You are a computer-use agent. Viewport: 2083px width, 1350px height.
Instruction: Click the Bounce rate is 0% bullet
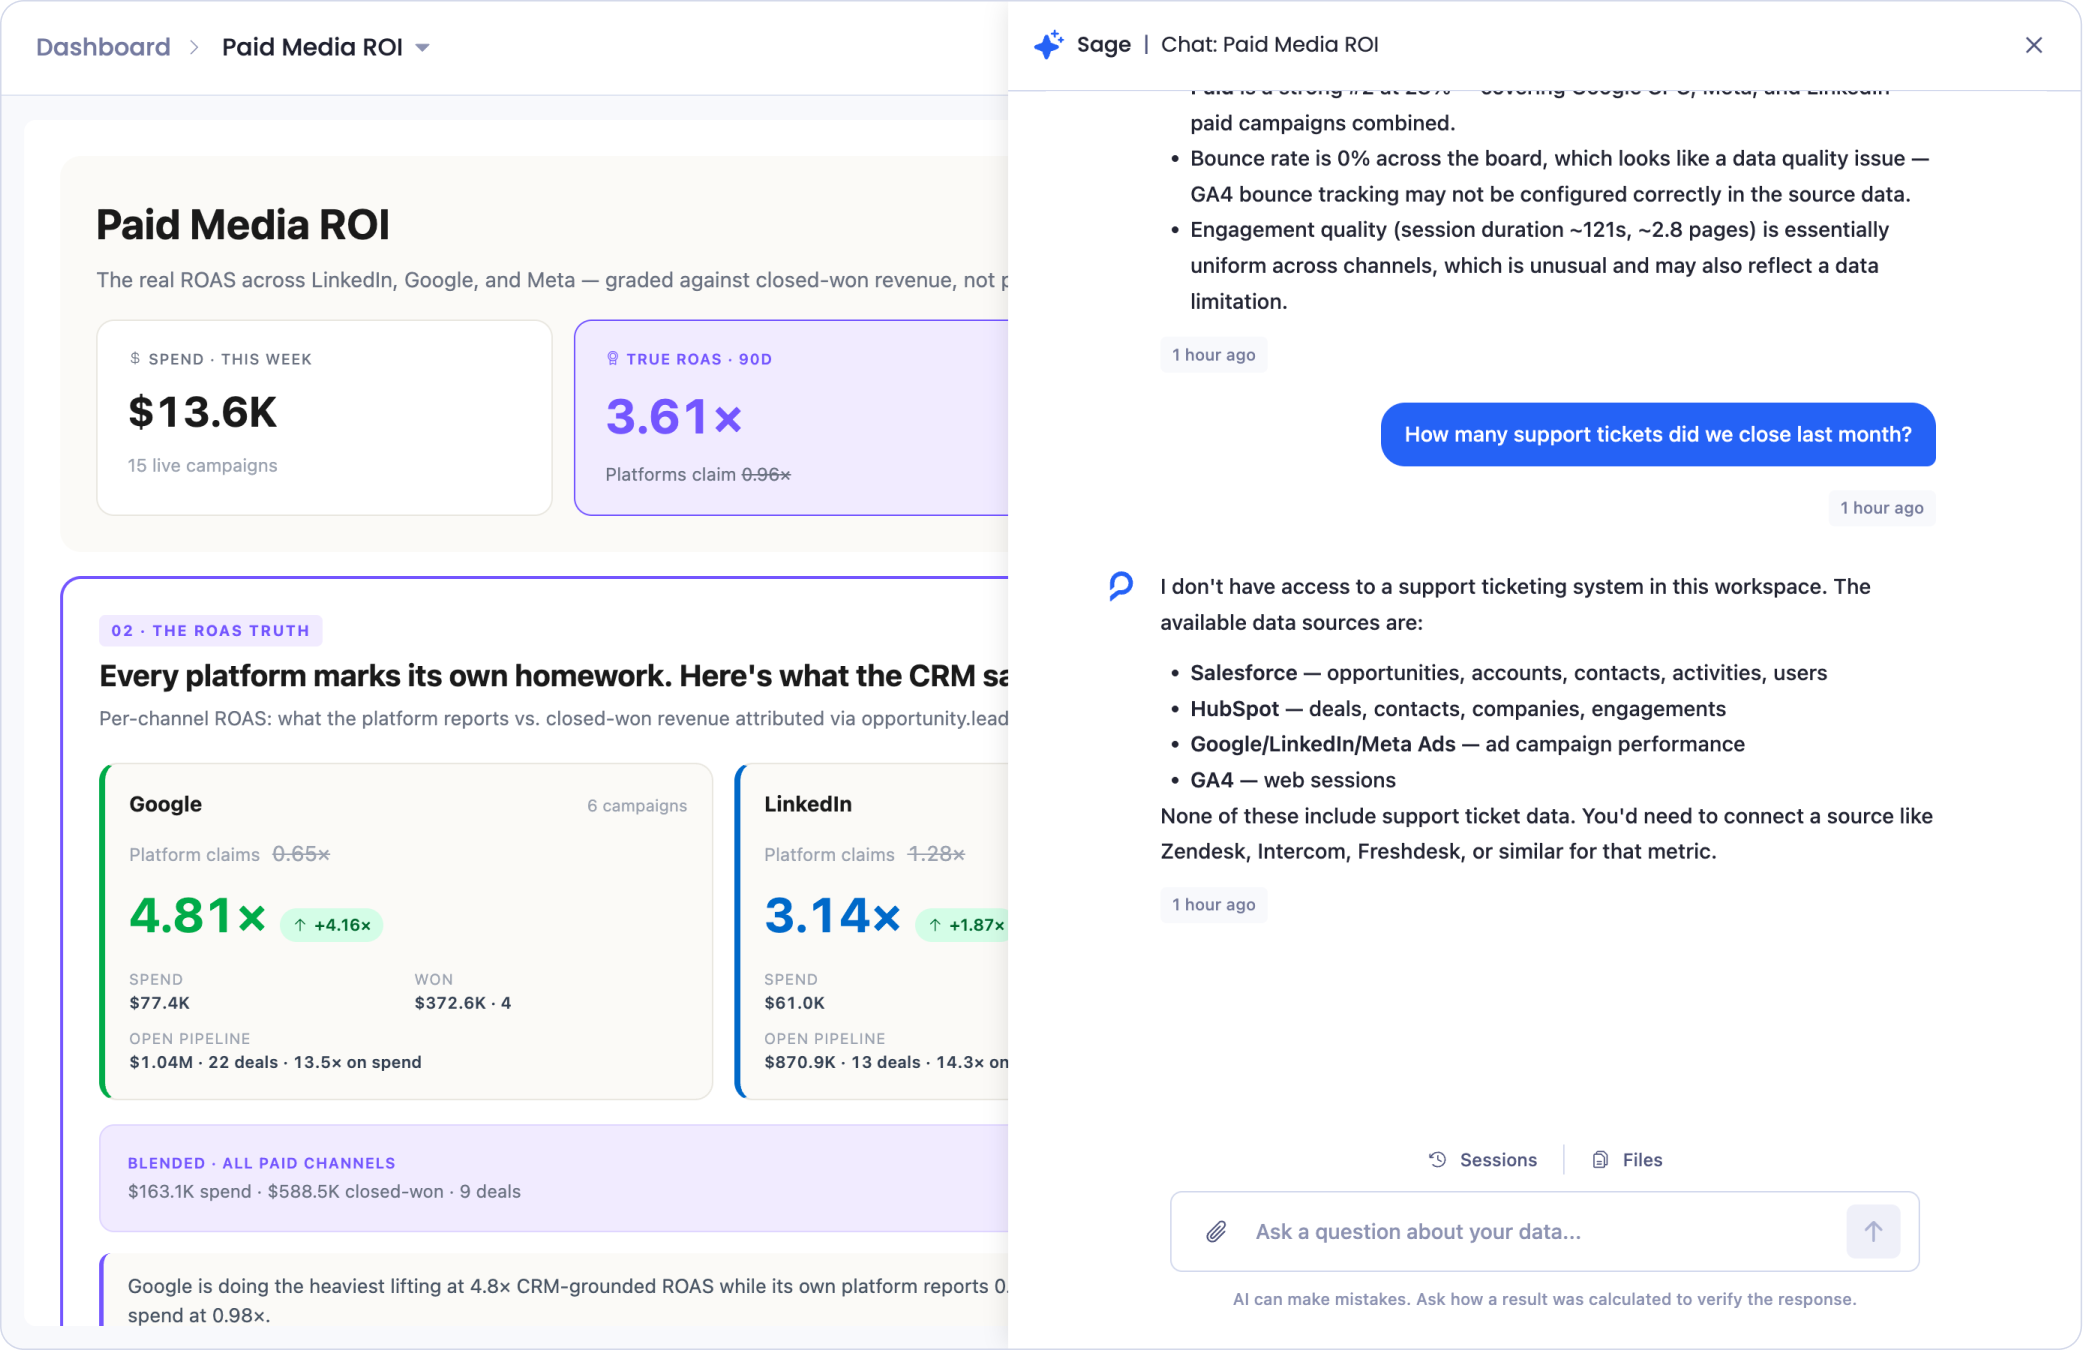1559,176
